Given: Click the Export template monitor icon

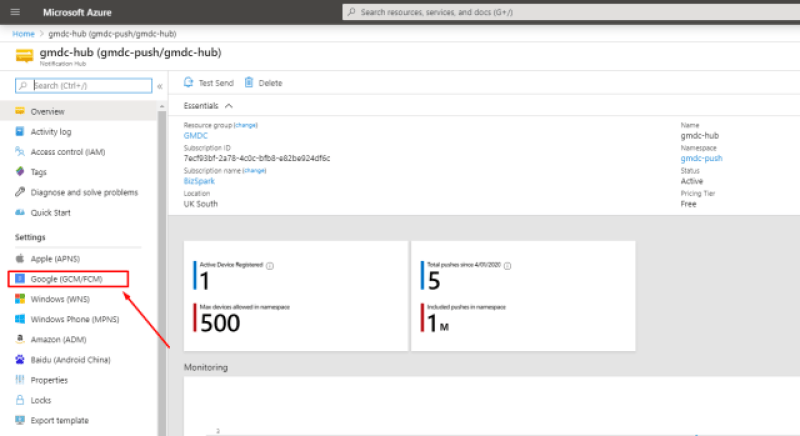Looking at the screenshot, I should [20, 420].
